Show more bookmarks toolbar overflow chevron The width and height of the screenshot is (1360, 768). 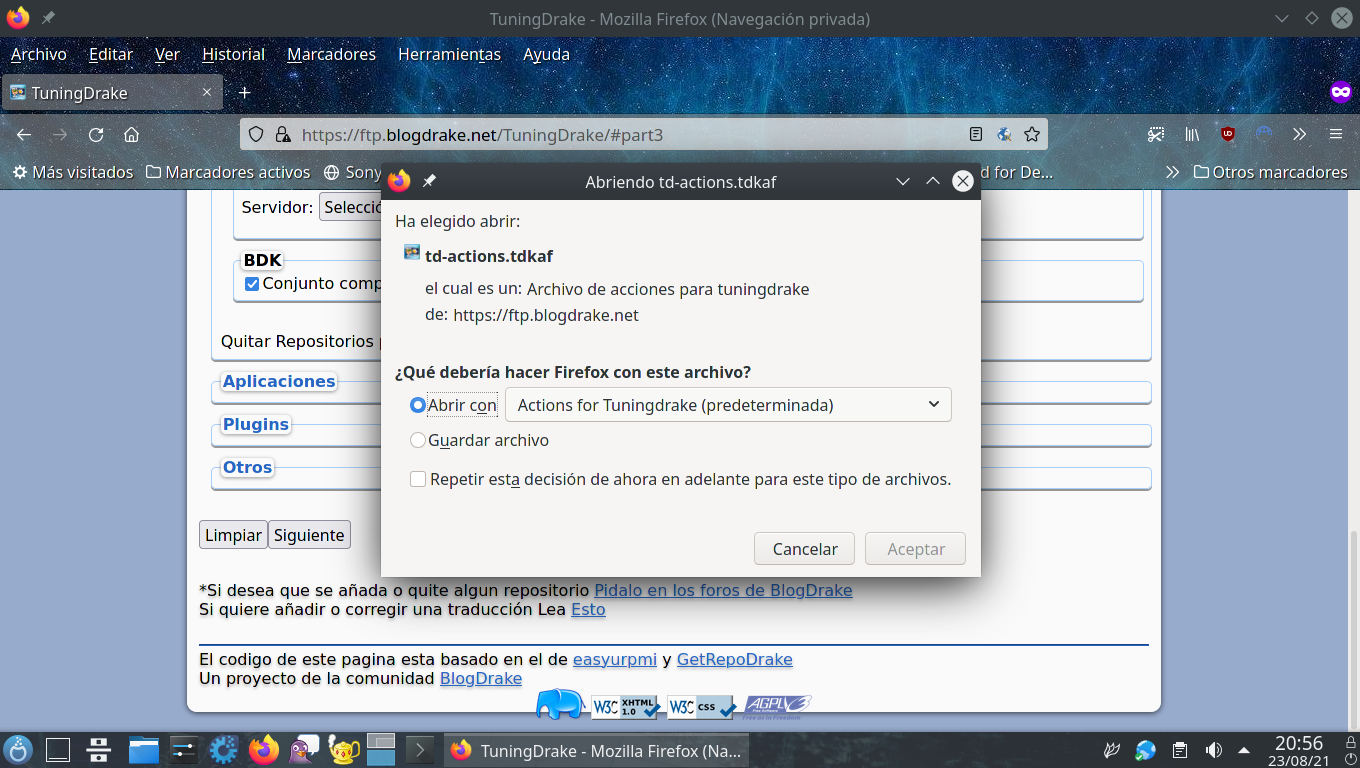pos(1172,172)
